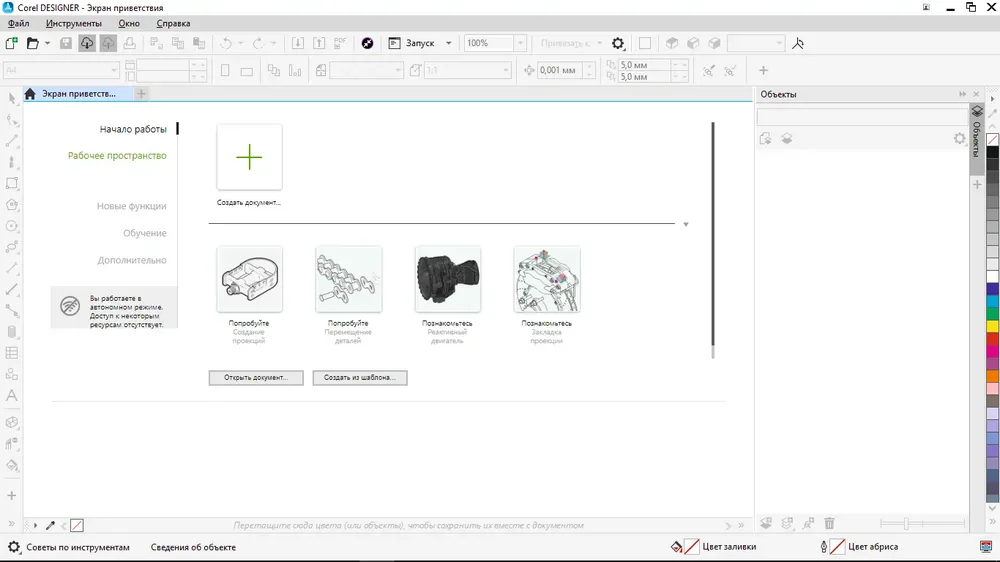1000x562 pixels.
Task: Open the Перемещение деталей chain thumbnail
Action: coord(349,279)
